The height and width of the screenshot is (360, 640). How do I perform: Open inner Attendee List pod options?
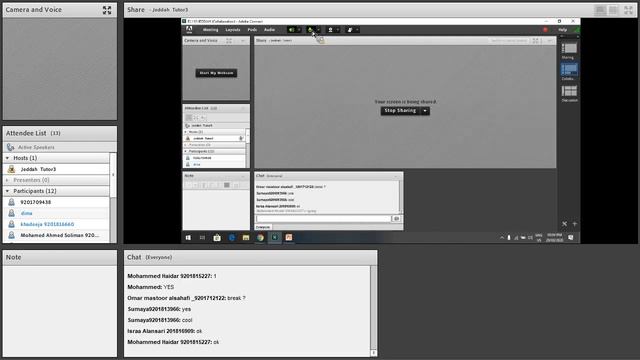(243, 108)
